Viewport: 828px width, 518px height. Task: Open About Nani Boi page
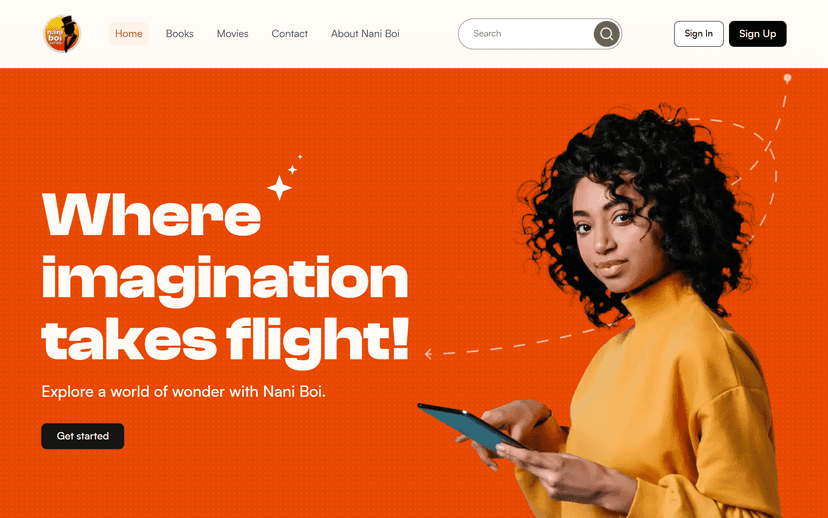[x=365, y=34]
